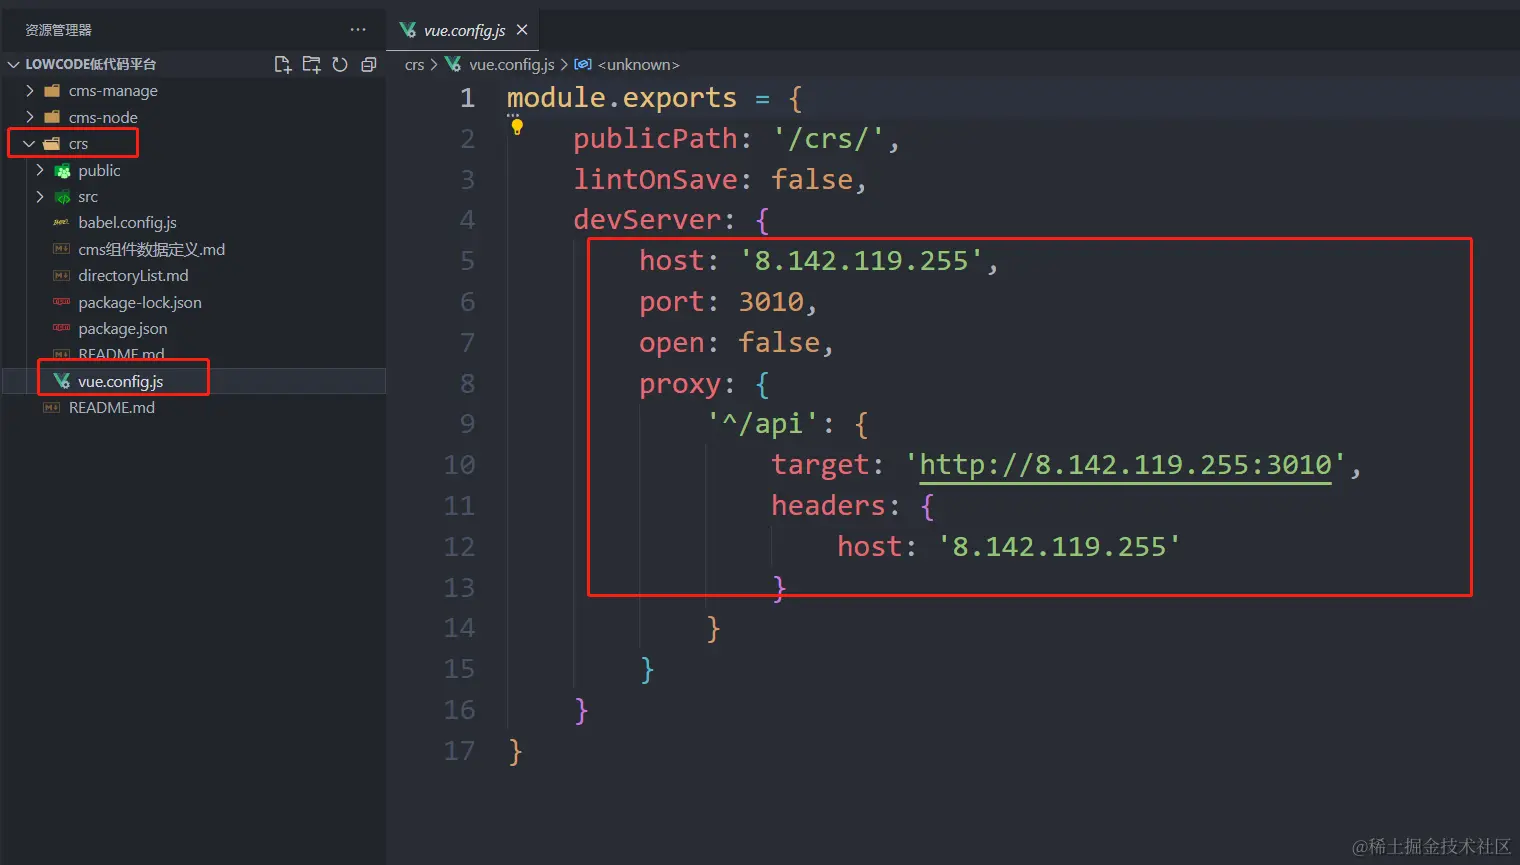This screenshot has width=1520, height=865.
Task: Select vue.config.js in file tree
Action: (x=120, y=381)
